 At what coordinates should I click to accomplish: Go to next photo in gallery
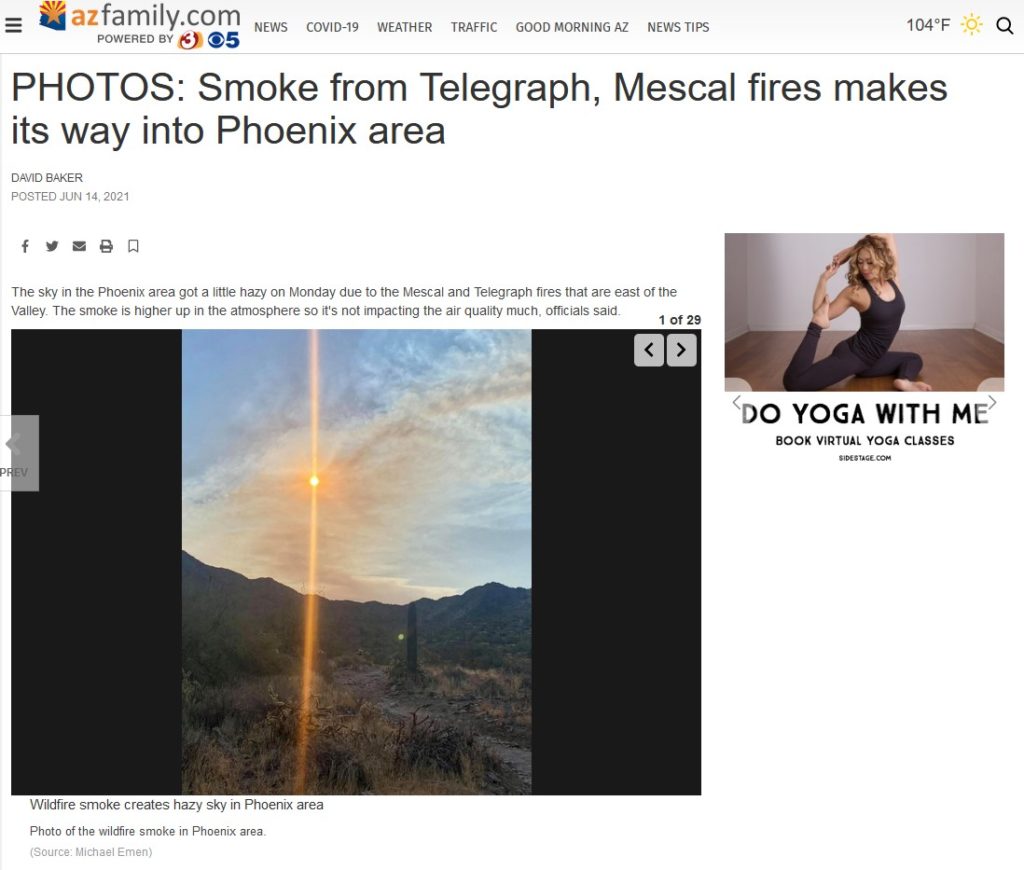click(x=681, y=350)
